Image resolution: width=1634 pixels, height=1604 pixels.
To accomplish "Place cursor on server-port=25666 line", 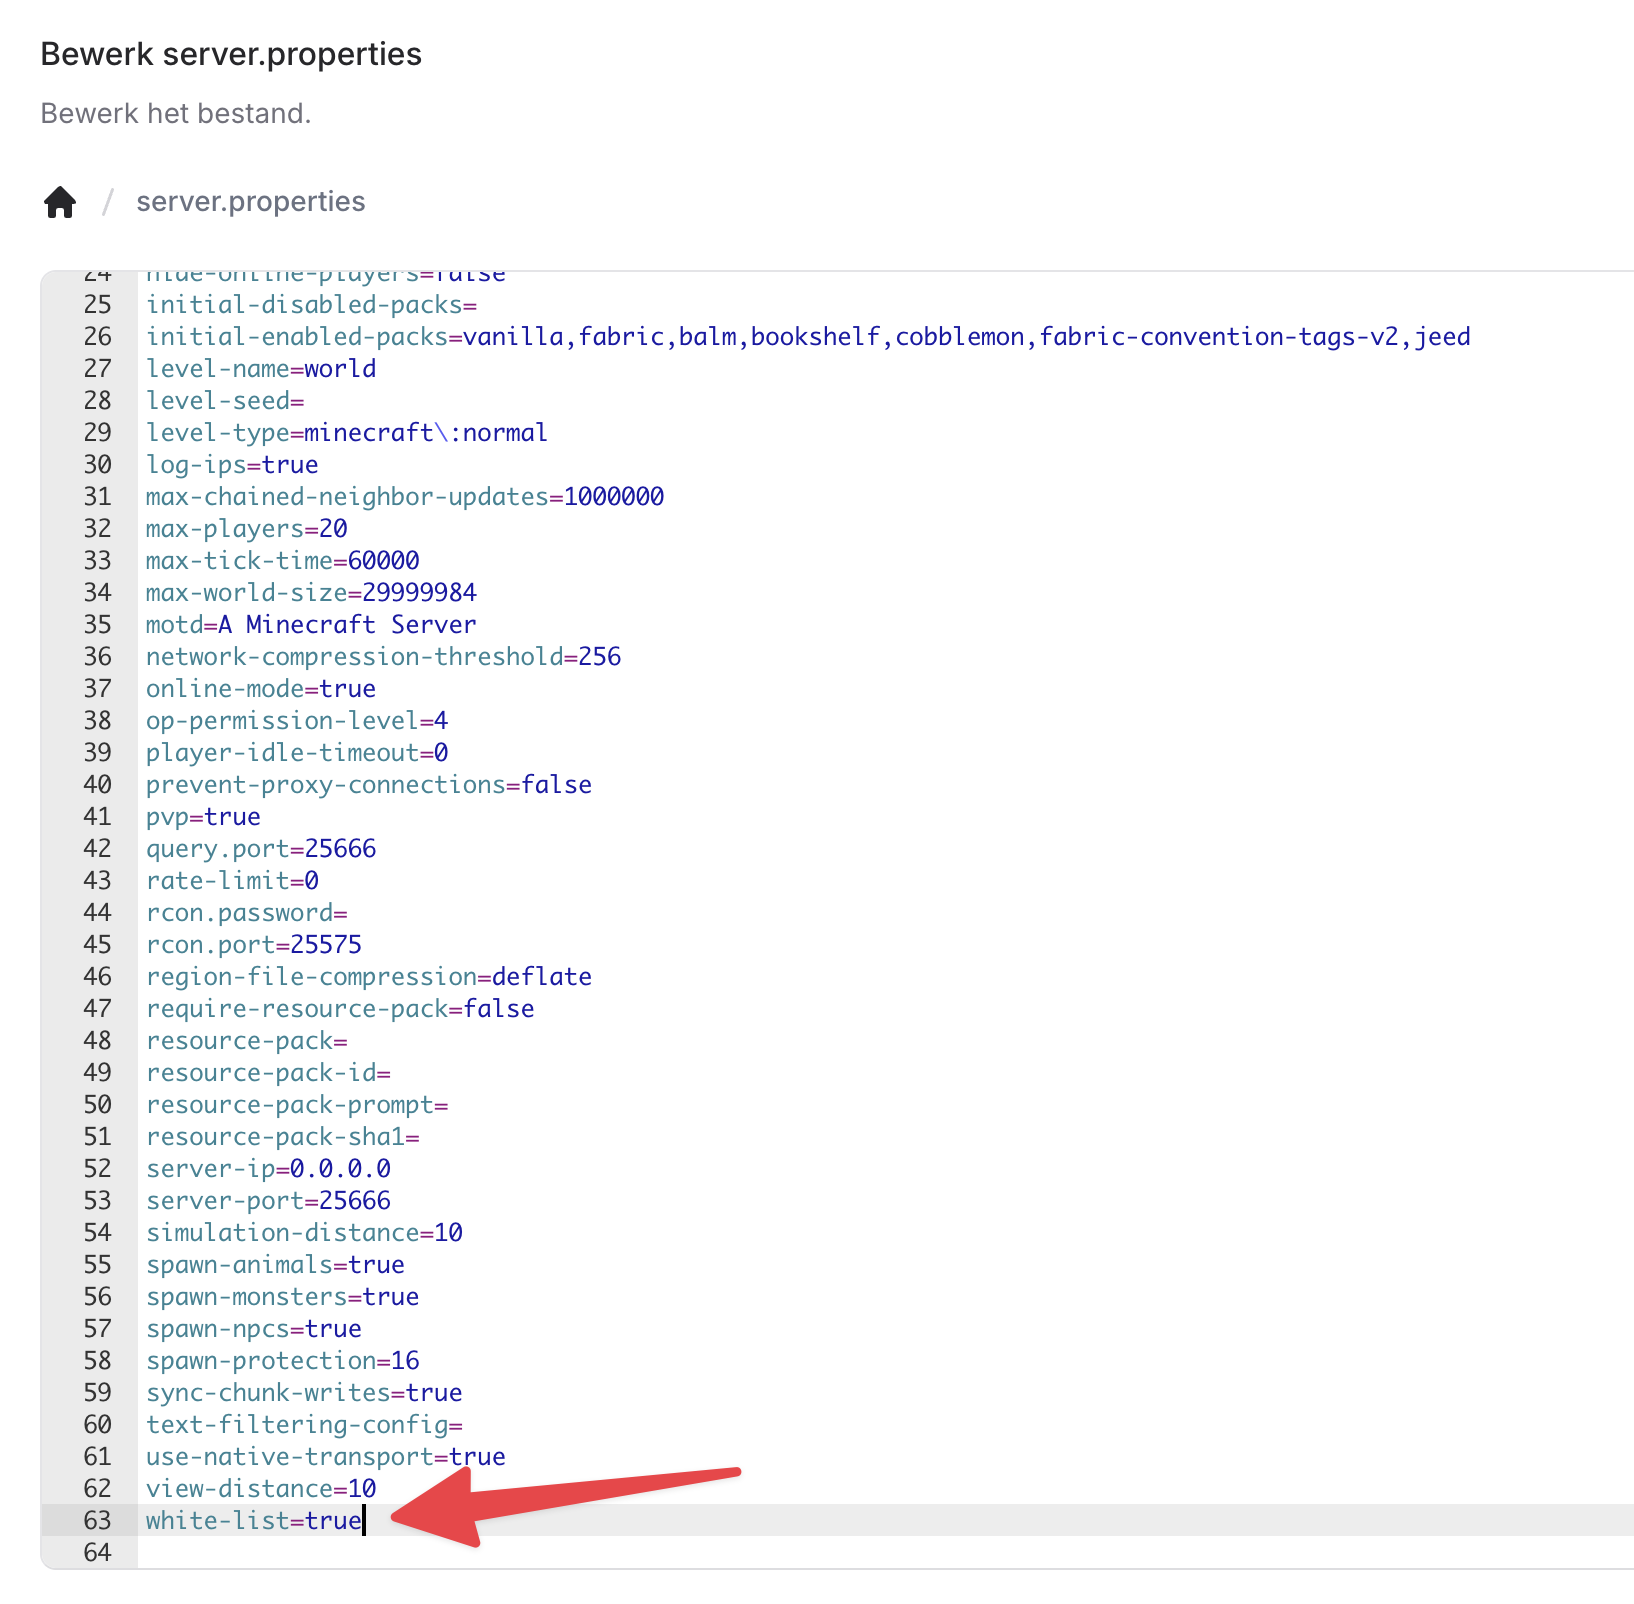I will tap(268, 1200).
